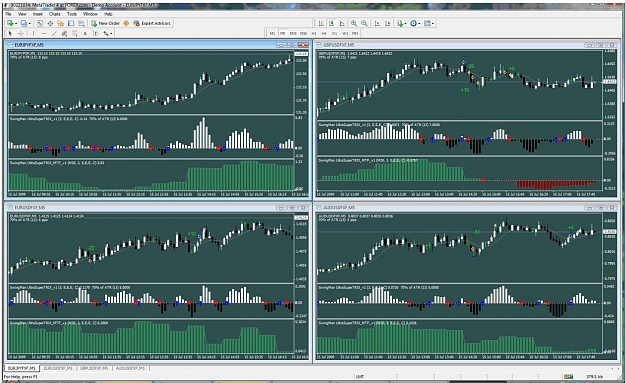Expand the Periods dropdown arrow
The height and width of the screenshot is (383, 625).
(x=420, y=24)
